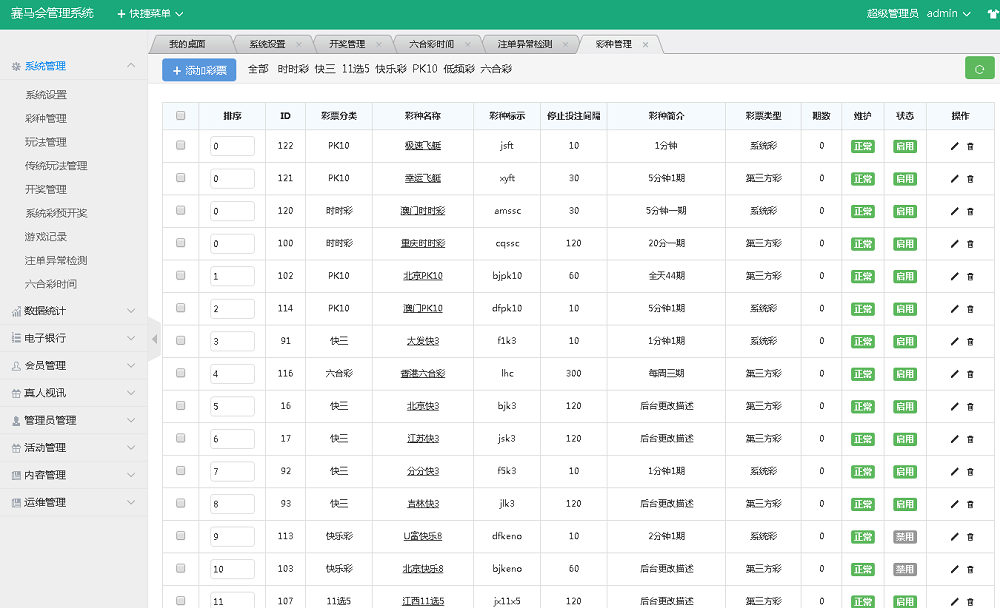The image size is (1000, 608).
Task: Click the 禁用 status badge for U富快乐8
Action: click(903, 536)
